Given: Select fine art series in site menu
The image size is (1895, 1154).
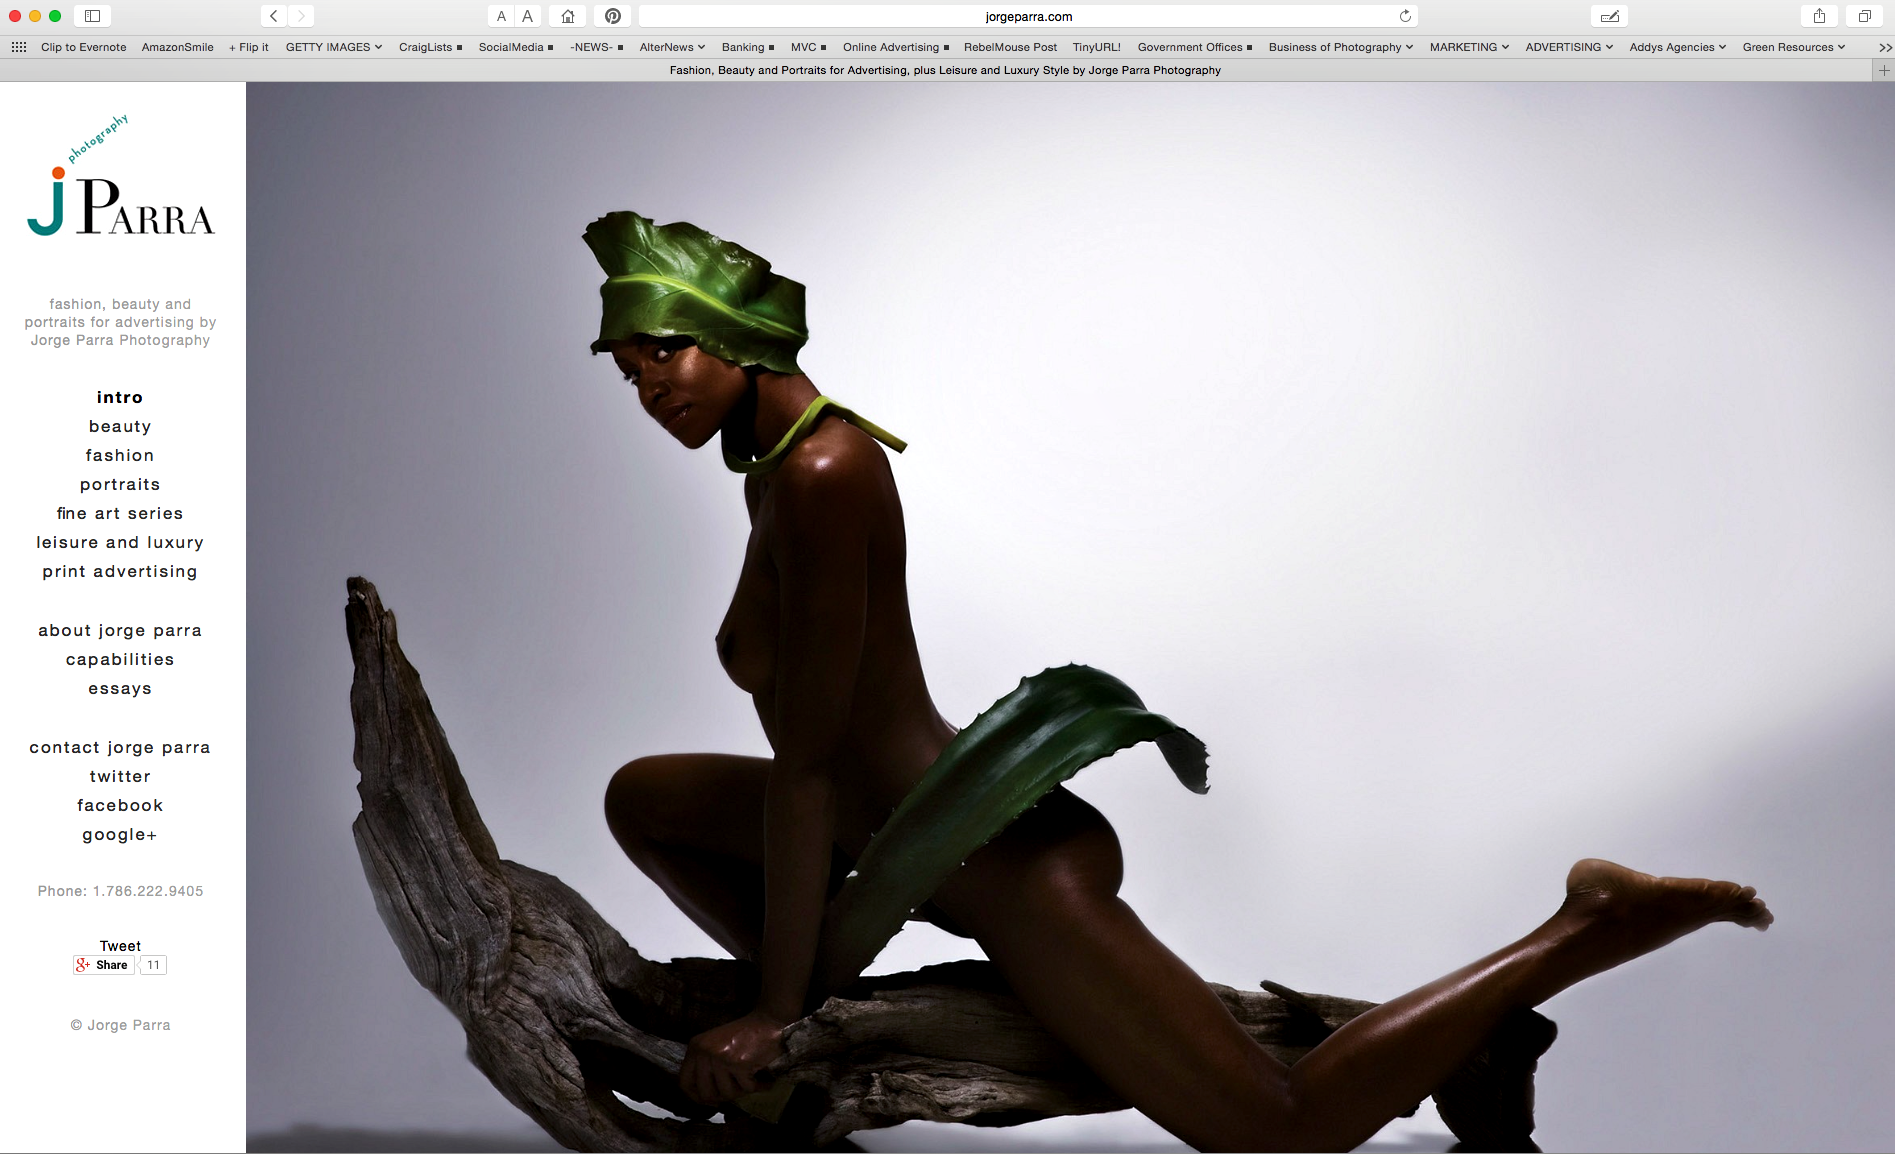Looking at the screenshot, I should (x=120, y=513).
